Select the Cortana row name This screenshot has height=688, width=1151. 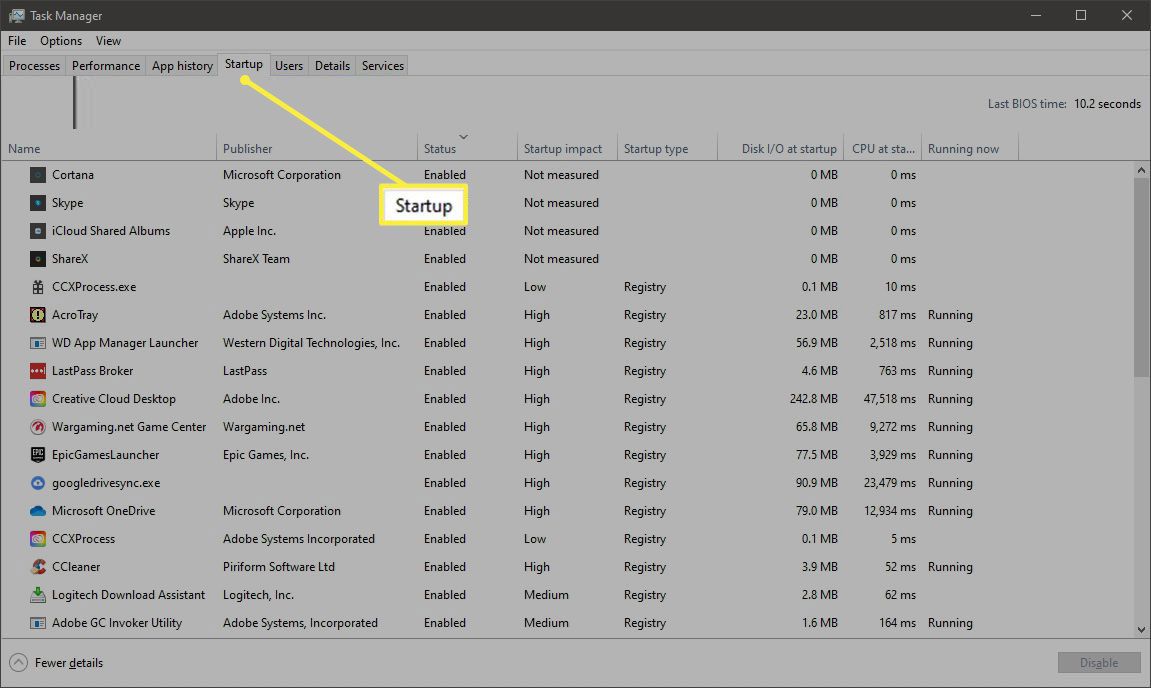73,175
